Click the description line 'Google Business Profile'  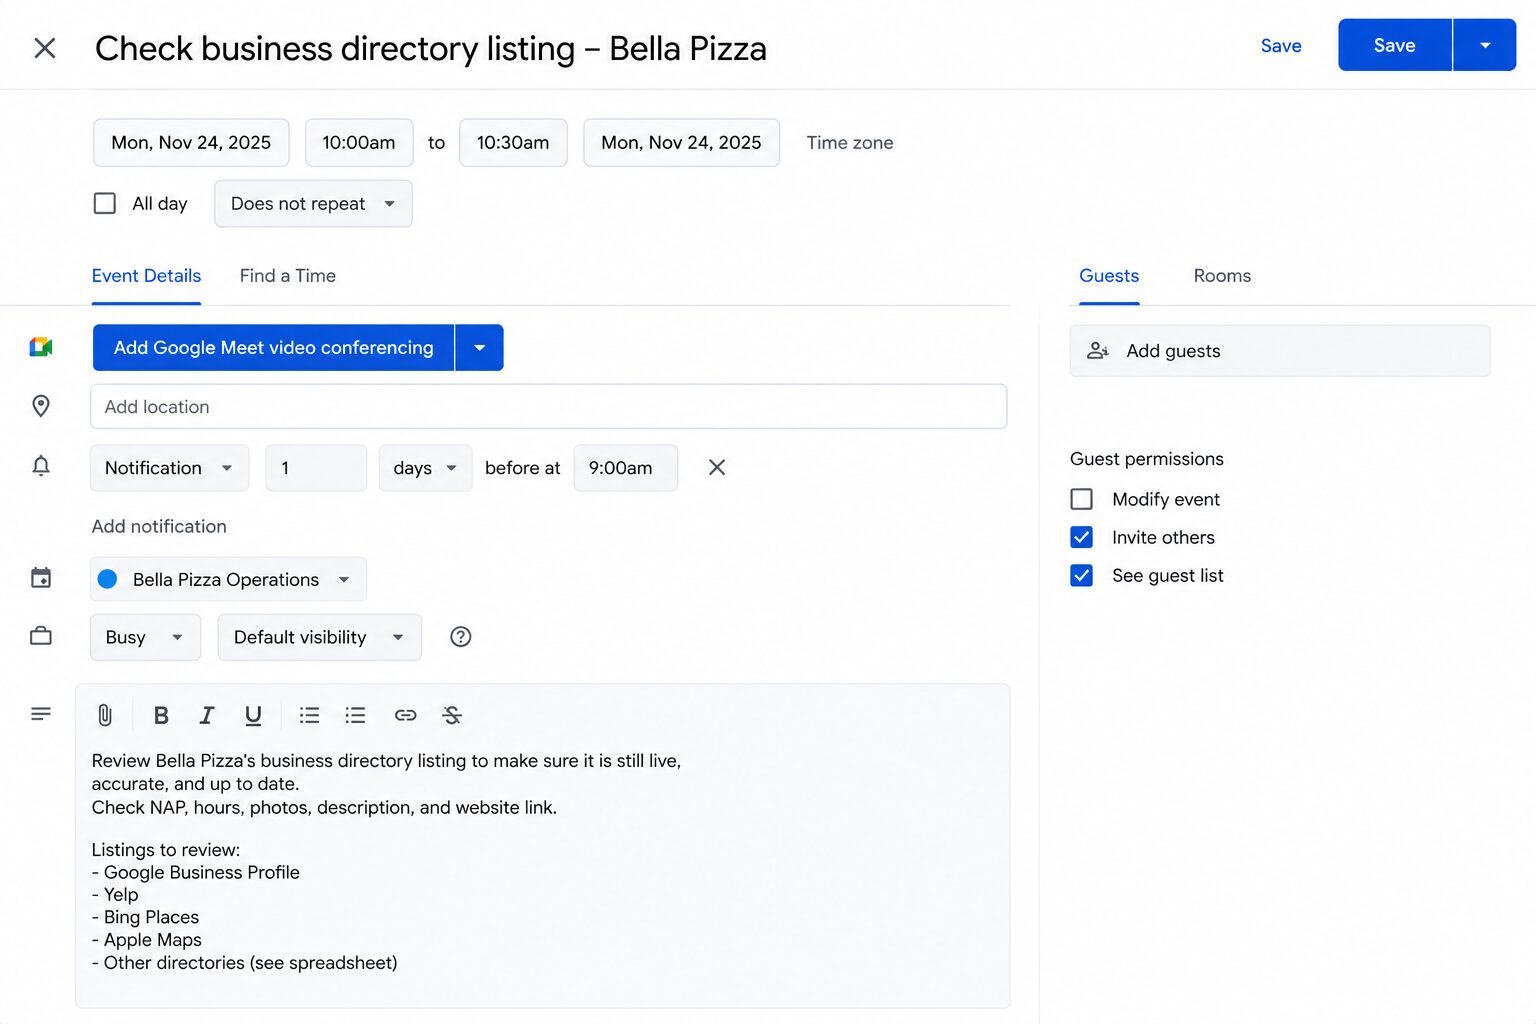click(x=202, y=872)
